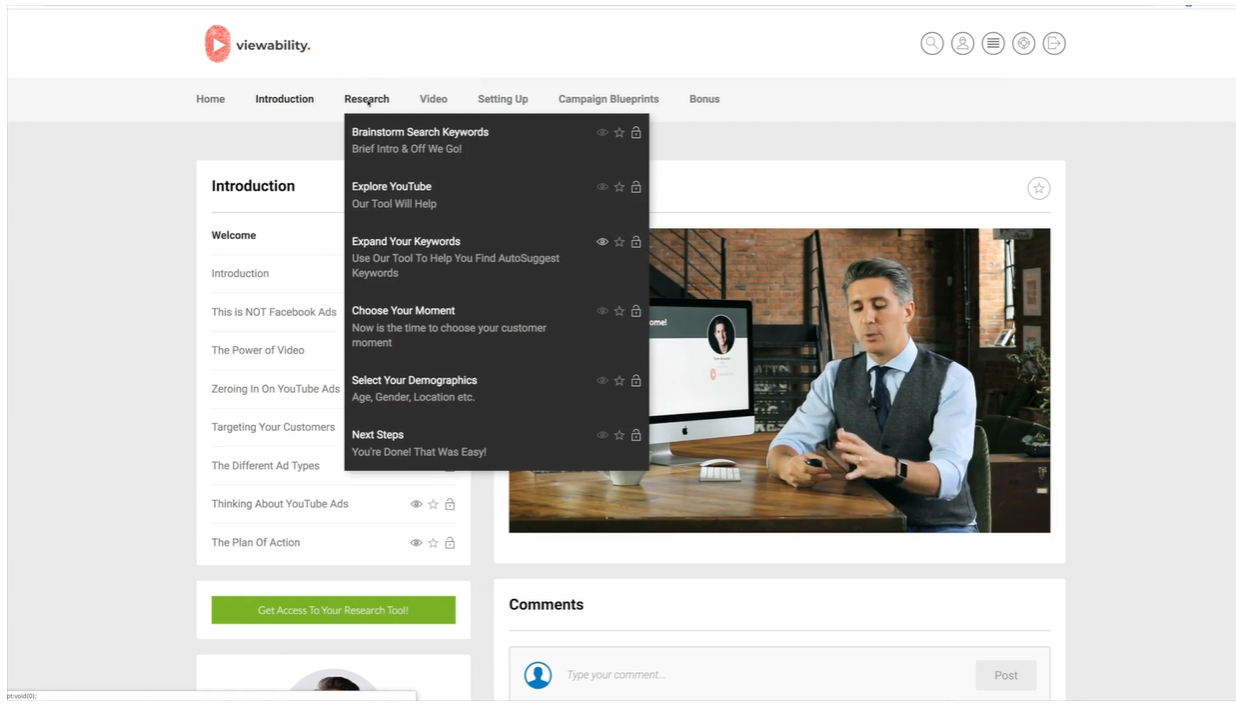
Task: Click lock icon for Explore YouTube
Action: pyautogui.click(x=636, y=187)
